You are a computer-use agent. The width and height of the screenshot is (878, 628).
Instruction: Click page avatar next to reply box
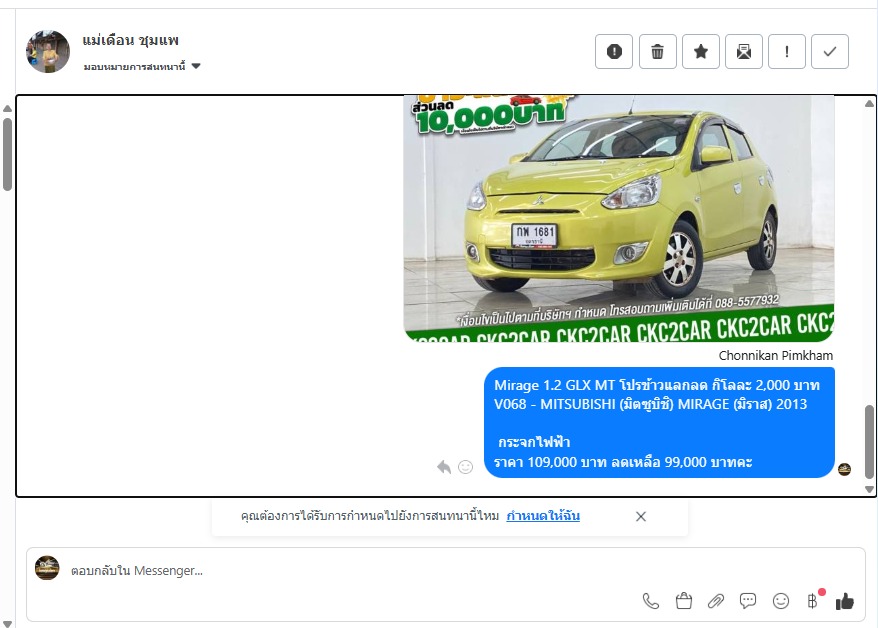point(47,568)
